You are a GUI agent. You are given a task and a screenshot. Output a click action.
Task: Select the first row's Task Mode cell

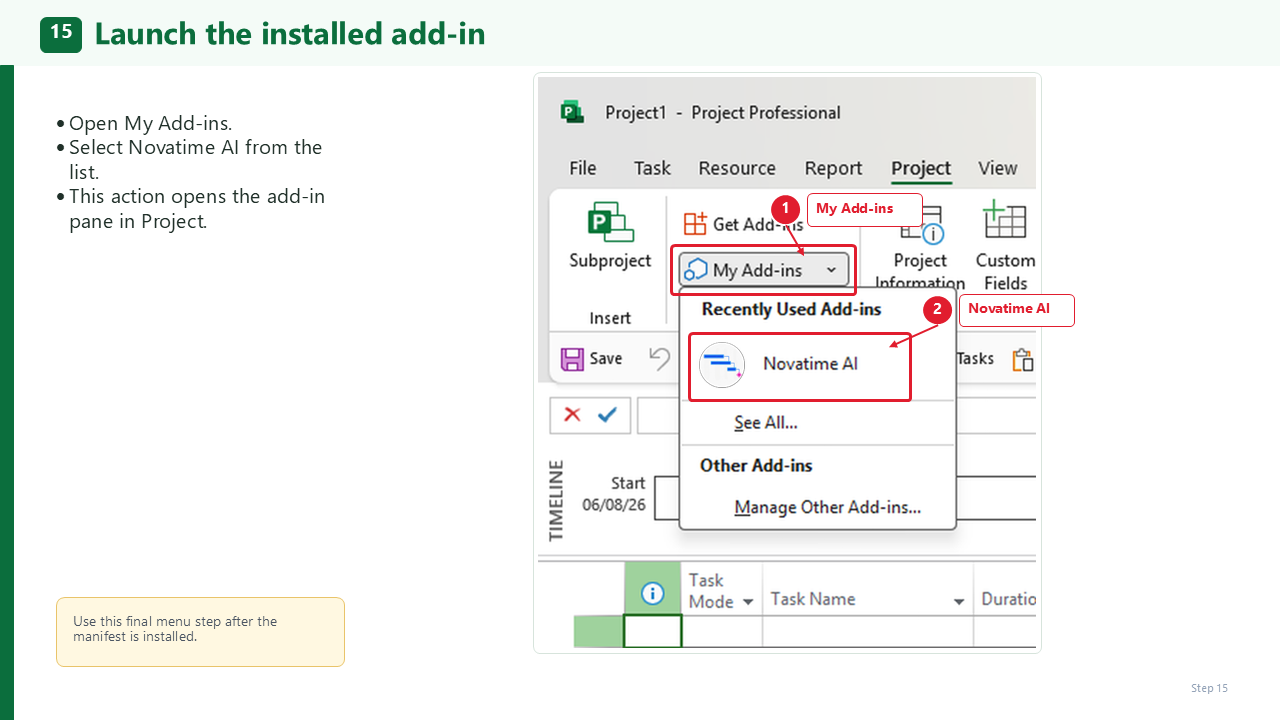(722, 631)
